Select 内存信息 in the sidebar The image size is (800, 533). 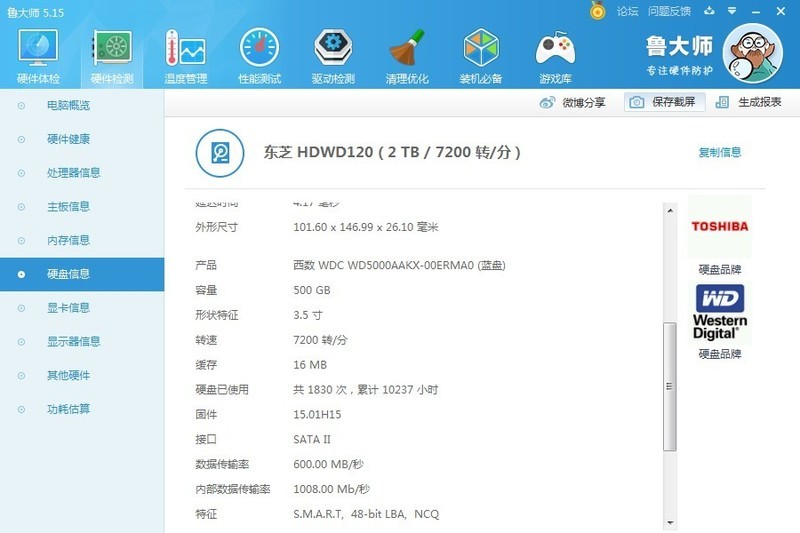click(82, 240)
